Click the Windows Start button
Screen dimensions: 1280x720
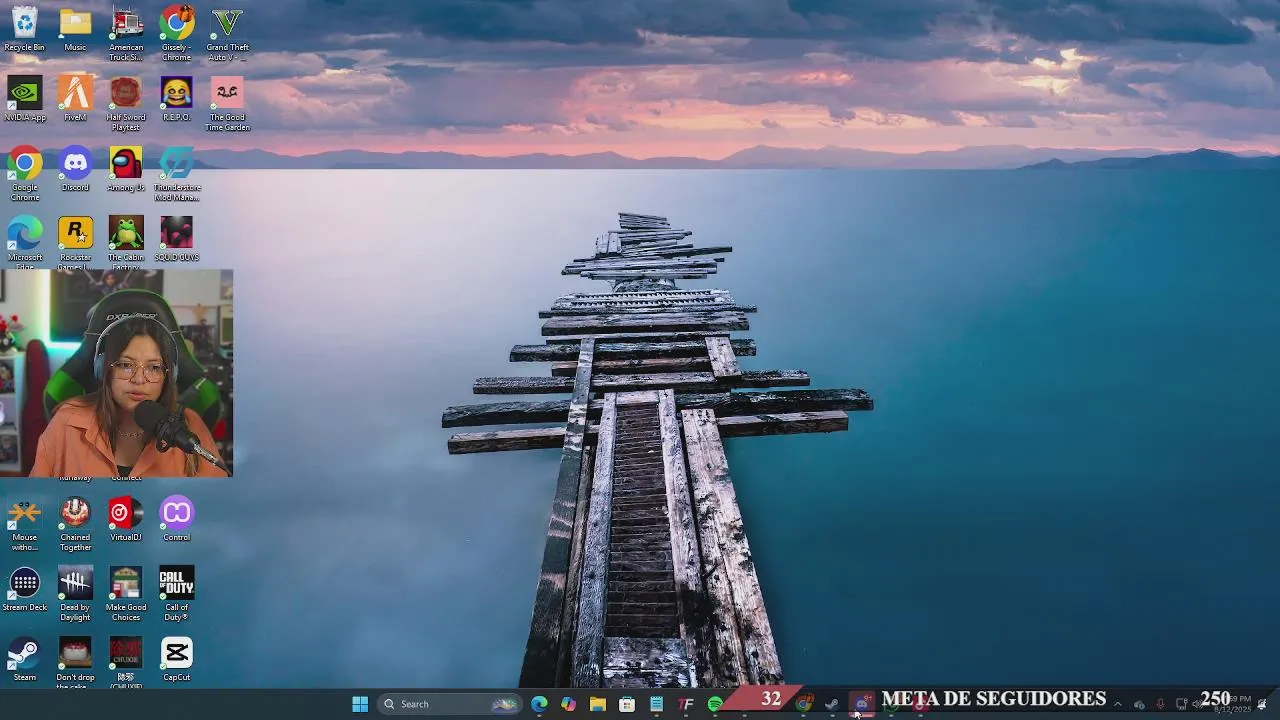point(360,704)
